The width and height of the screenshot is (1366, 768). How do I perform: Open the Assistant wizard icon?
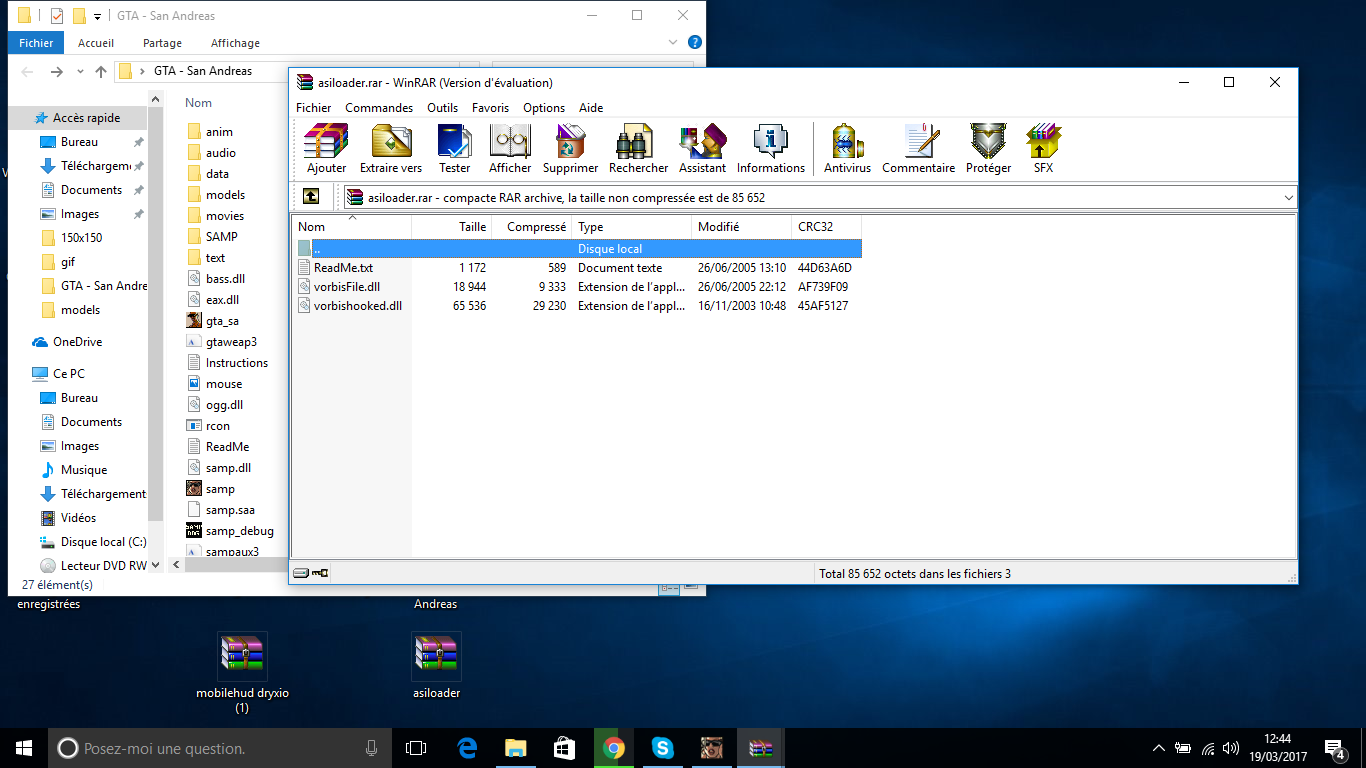pos(702,149)
